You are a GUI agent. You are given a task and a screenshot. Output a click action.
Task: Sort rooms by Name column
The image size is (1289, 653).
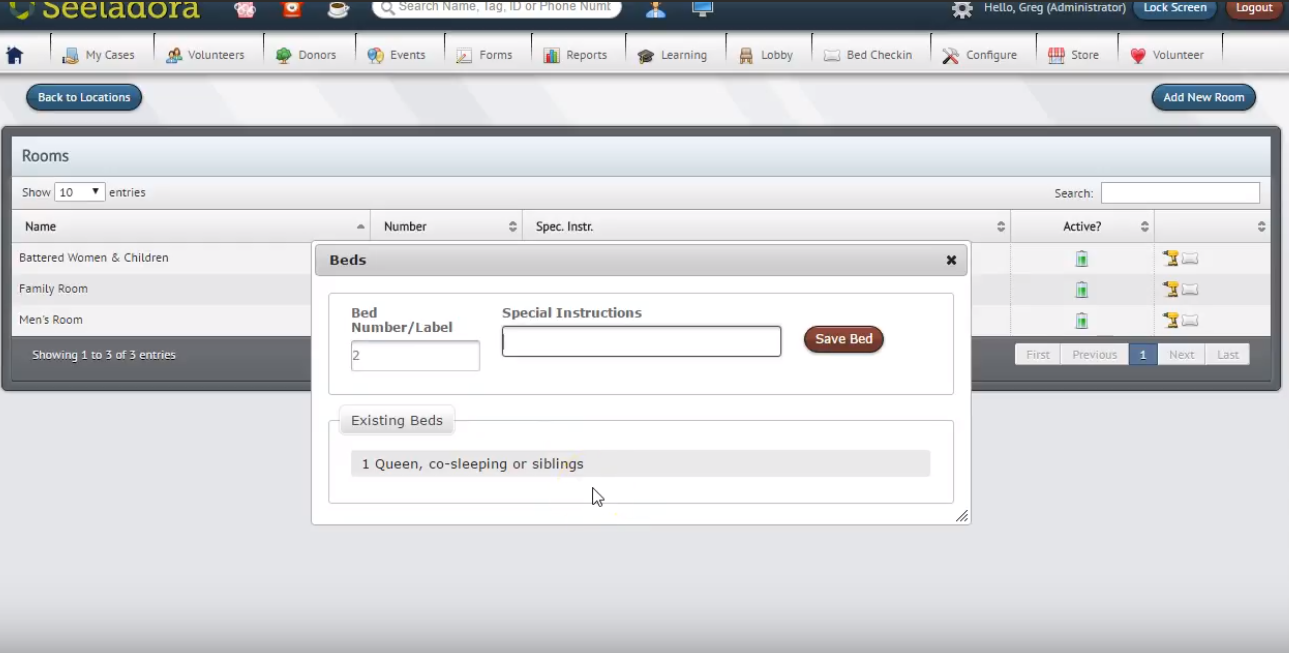[191, 226]
